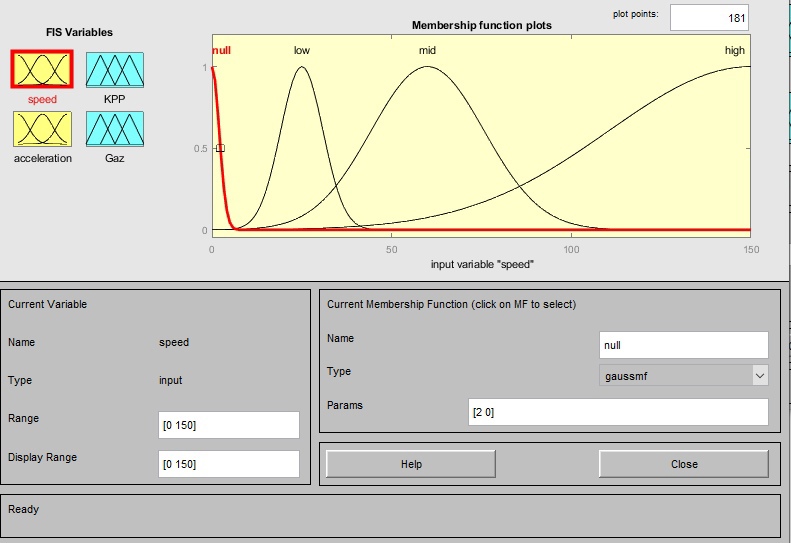791x543 pixels.
Task: Click the variable type value 'input'
Action: point(171,381)
